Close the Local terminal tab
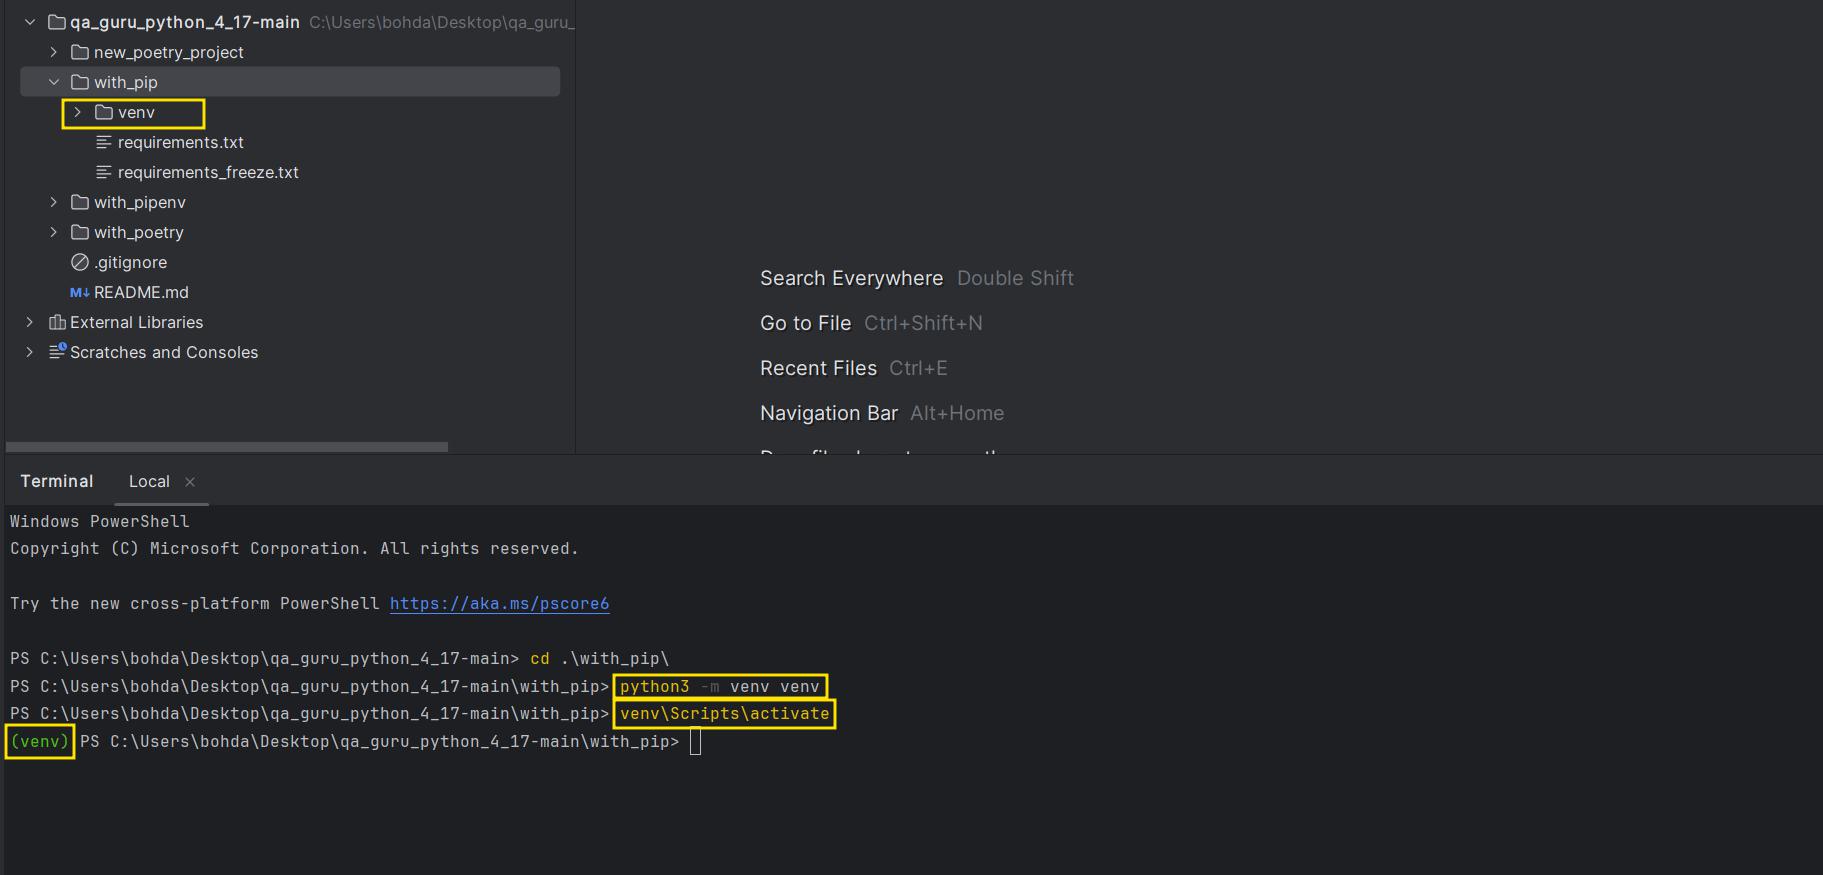The image size is (1823, 875). [x=190, y=482]
